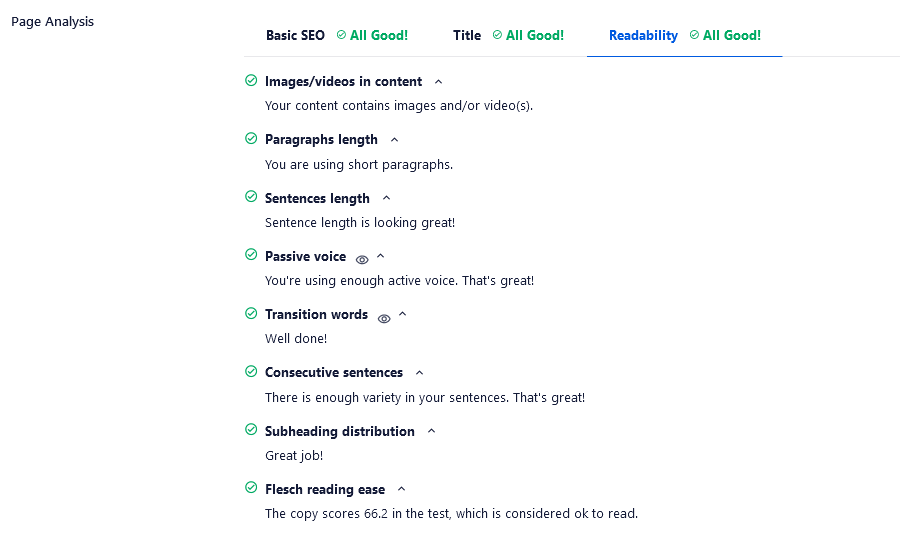Image resolution: width=900 pixels, height=538 pixels.
Task: Click the Page Analysis label
Action: (52, 22)
